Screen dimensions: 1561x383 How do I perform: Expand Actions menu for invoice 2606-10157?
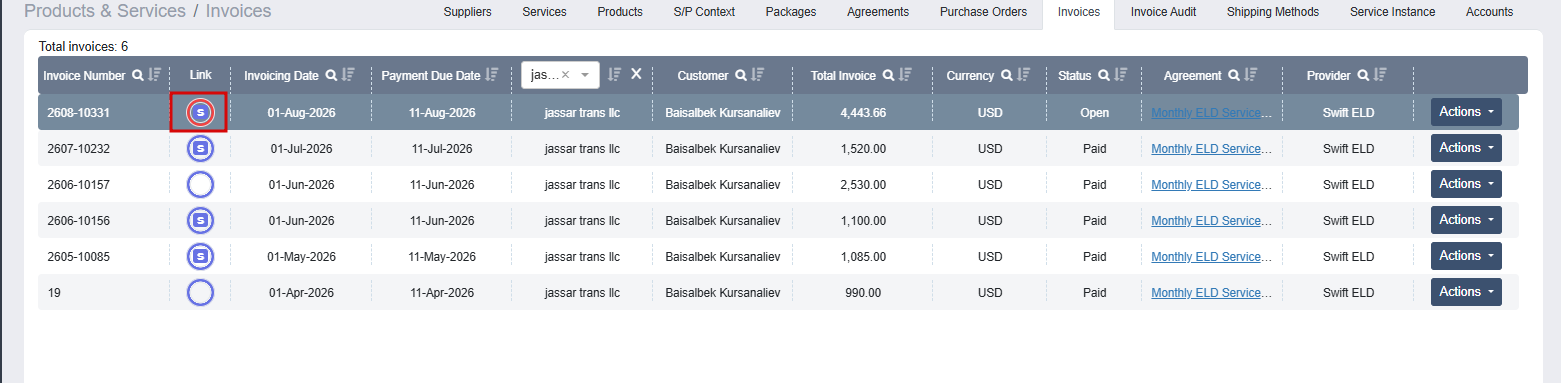click(x=1466, y=184)
